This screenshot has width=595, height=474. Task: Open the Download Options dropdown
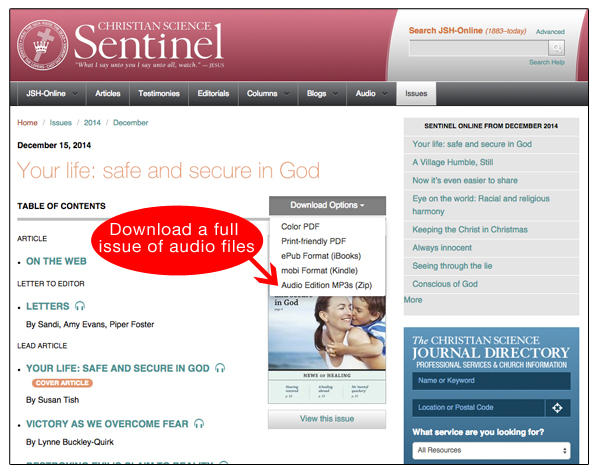327,205
